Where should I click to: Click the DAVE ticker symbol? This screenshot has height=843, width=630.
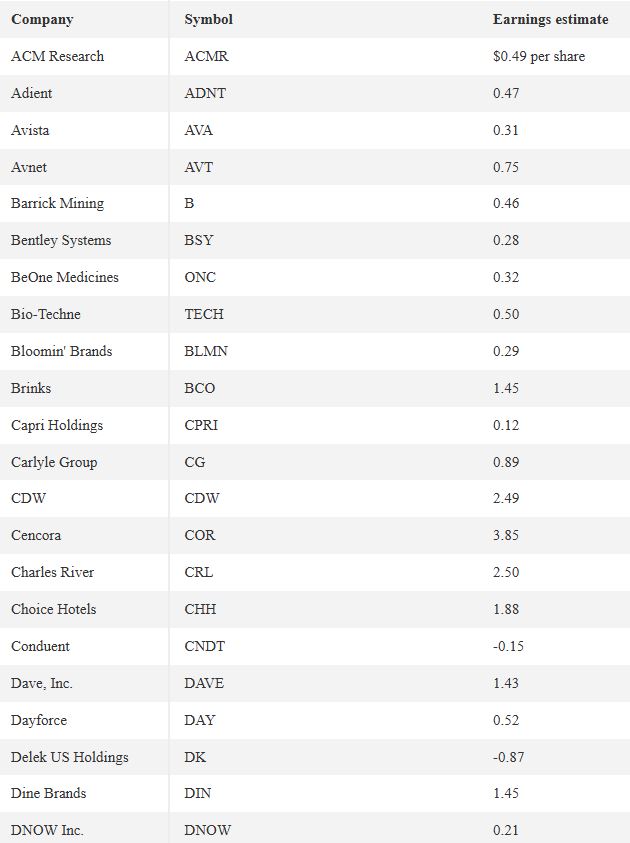[204, 683]
